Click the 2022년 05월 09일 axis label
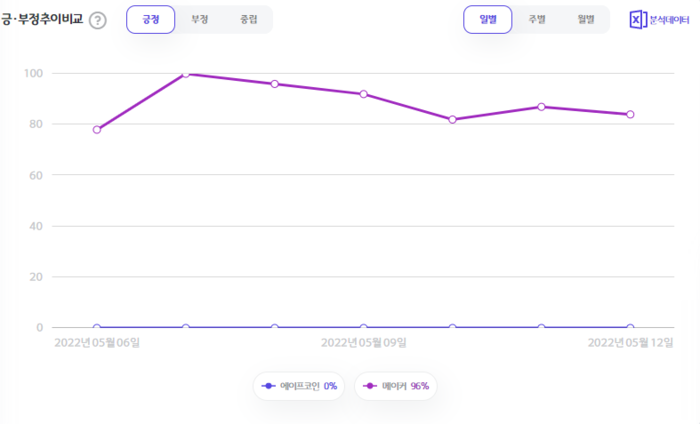Viewport: 700px width, 424px height. click(363, 342)
